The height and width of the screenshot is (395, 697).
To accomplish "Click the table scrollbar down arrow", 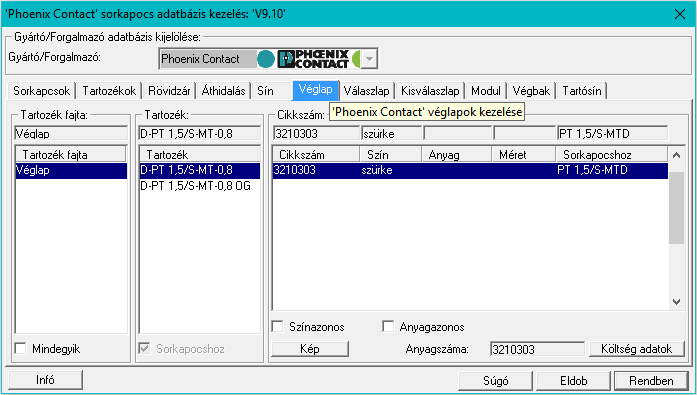I will [677, 302].
